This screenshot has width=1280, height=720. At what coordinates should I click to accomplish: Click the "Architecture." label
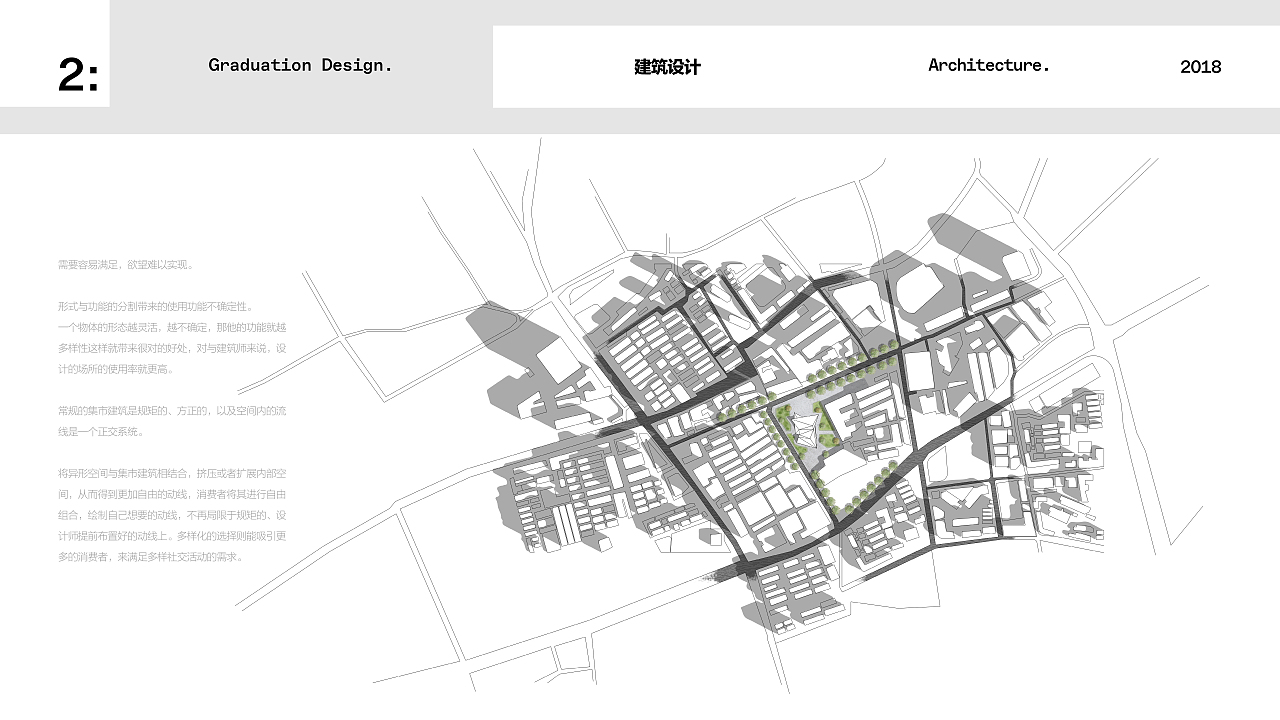(x=989, y=66)
